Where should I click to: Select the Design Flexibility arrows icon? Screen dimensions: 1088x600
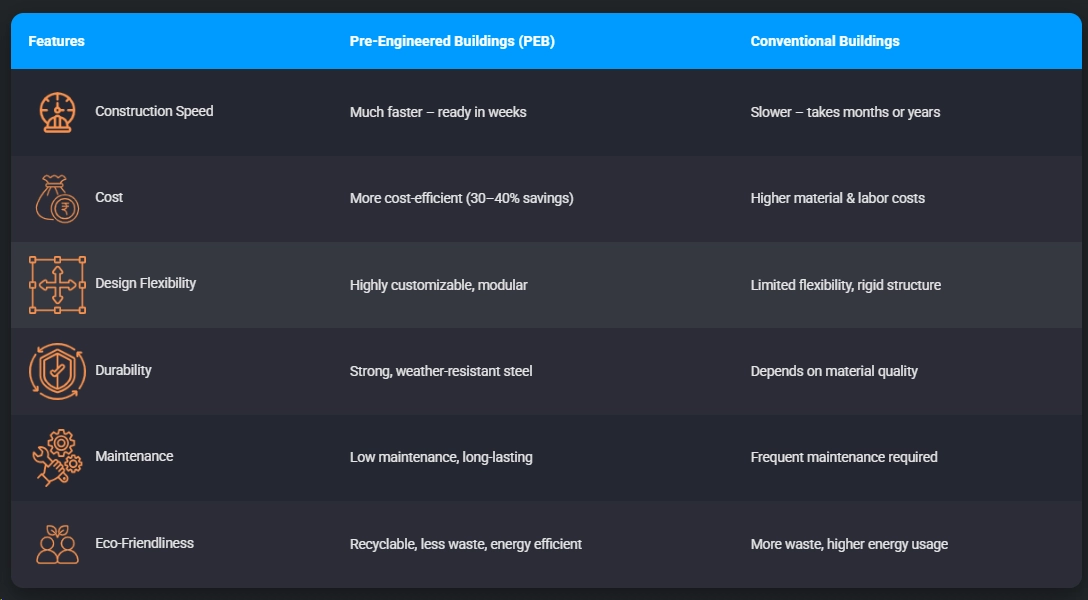[57, 284]
